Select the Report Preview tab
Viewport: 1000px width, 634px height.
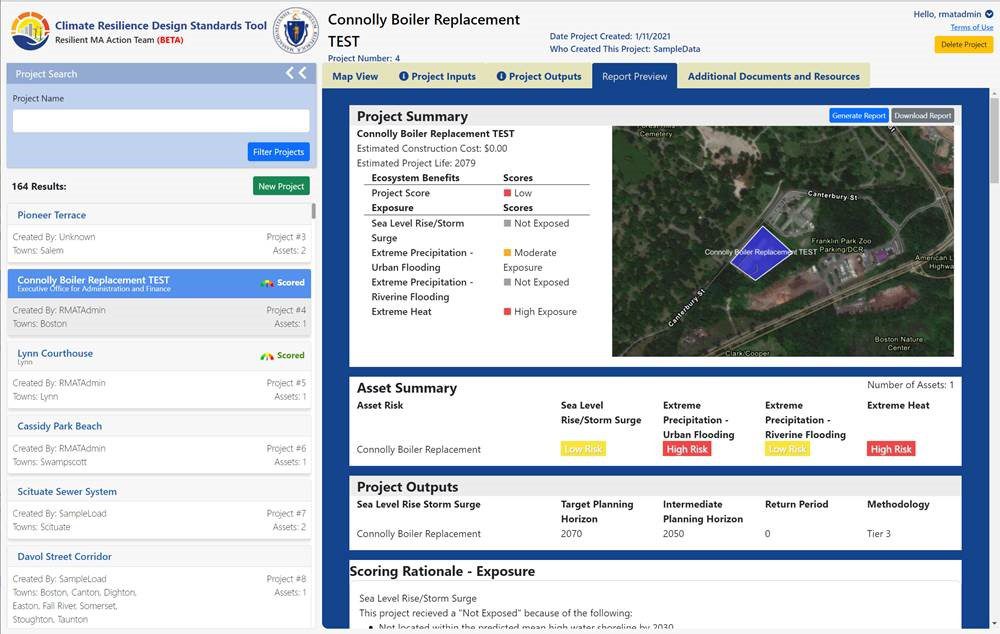coord(635,76)
